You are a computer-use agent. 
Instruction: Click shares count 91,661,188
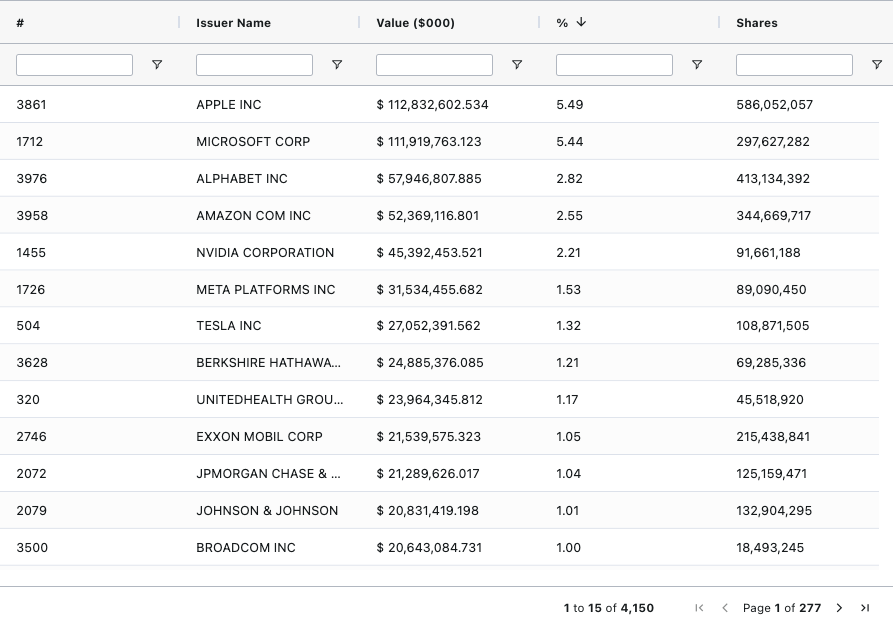768,253
